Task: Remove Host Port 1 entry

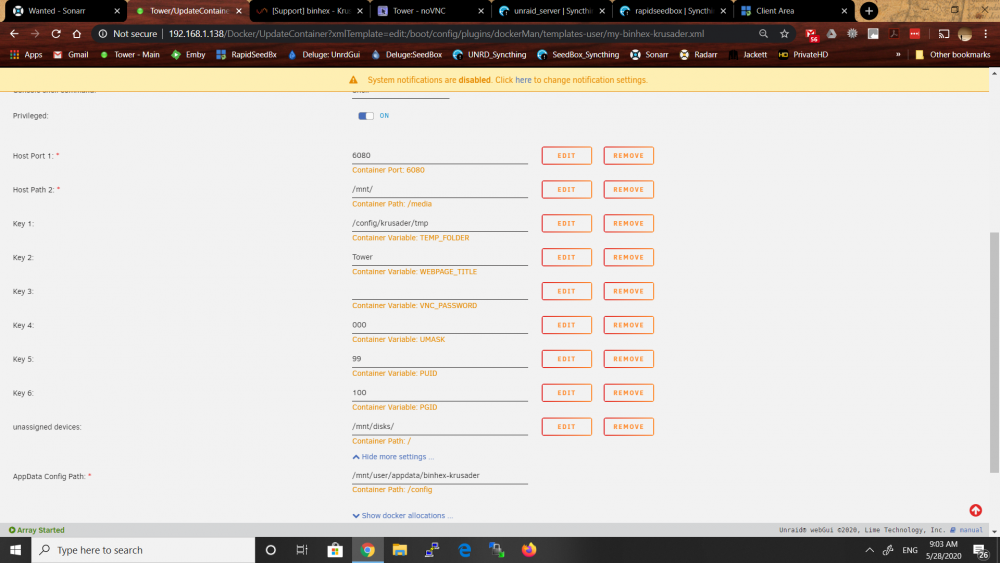Action: (x=628, y=156)
